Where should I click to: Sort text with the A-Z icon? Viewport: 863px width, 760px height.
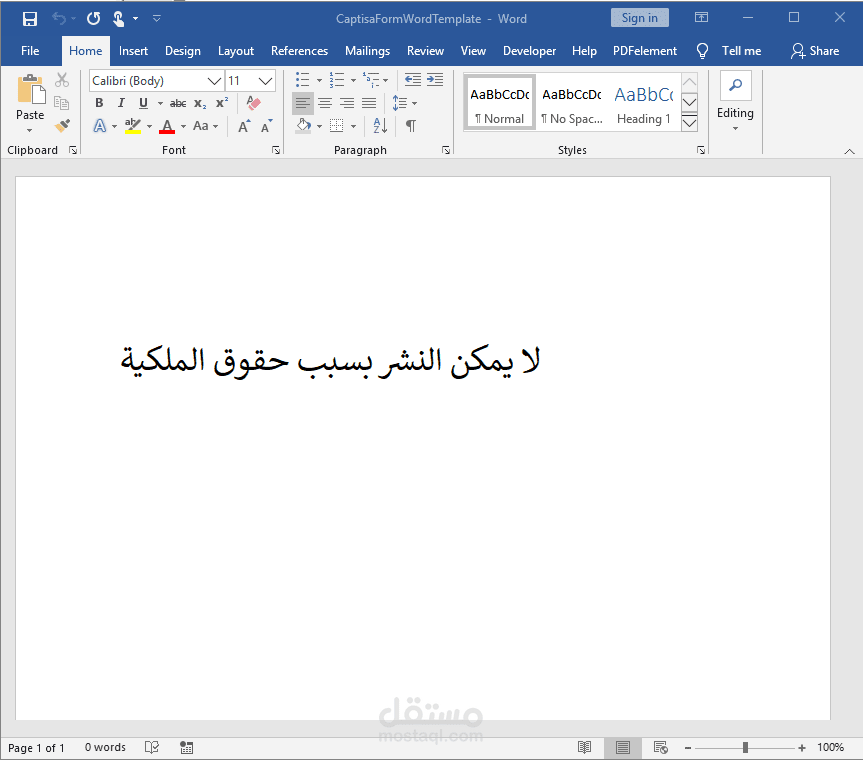click(x=380, y=126)
